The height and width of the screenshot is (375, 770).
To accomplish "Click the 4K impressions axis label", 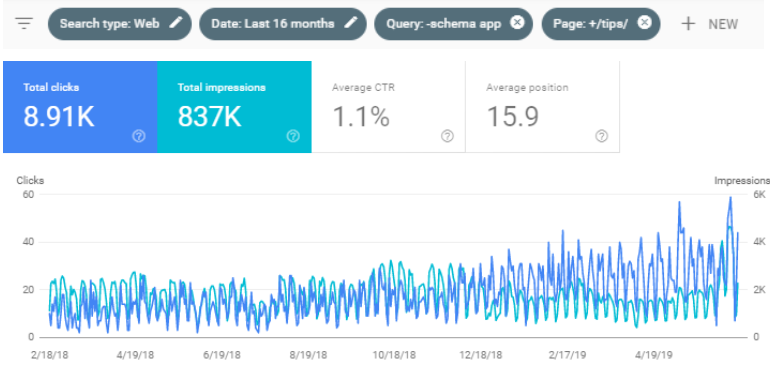I will pos(759,242).
